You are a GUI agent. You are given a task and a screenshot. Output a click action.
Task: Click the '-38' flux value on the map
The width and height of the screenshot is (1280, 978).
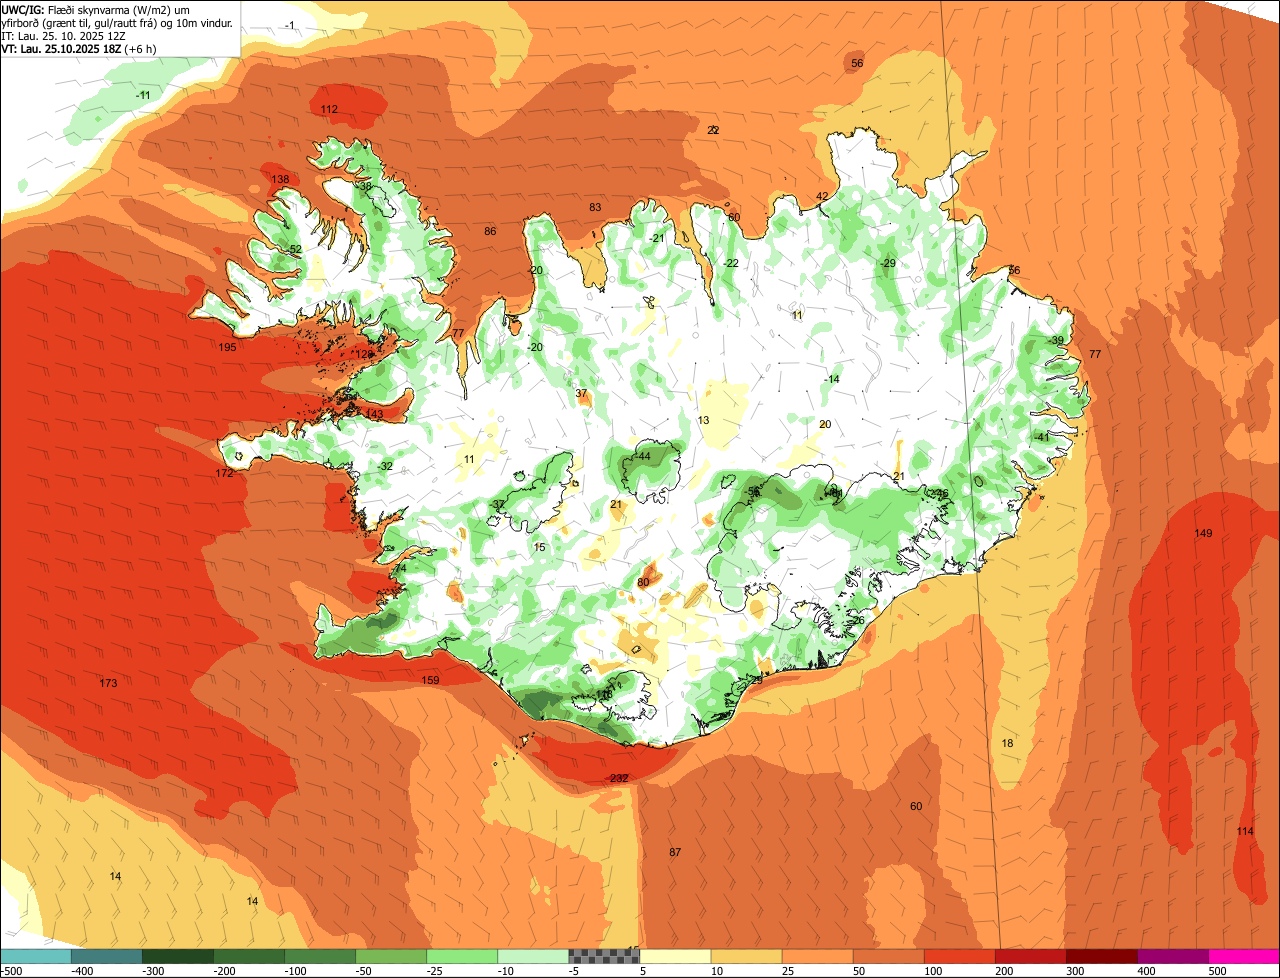pyautogui.click(x=364, y=186)
